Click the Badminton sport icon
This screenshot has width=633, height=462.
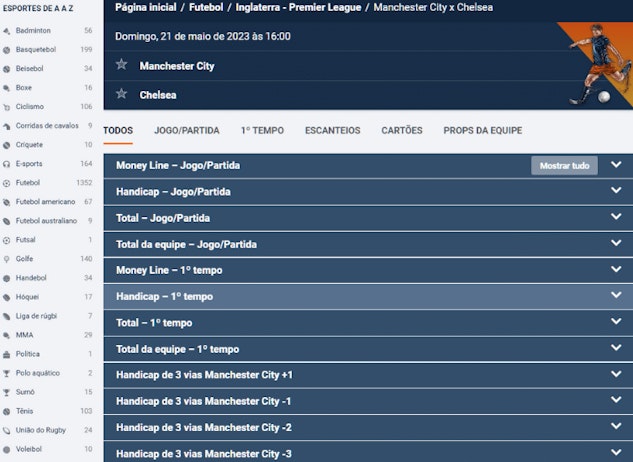tap(7, 31)
